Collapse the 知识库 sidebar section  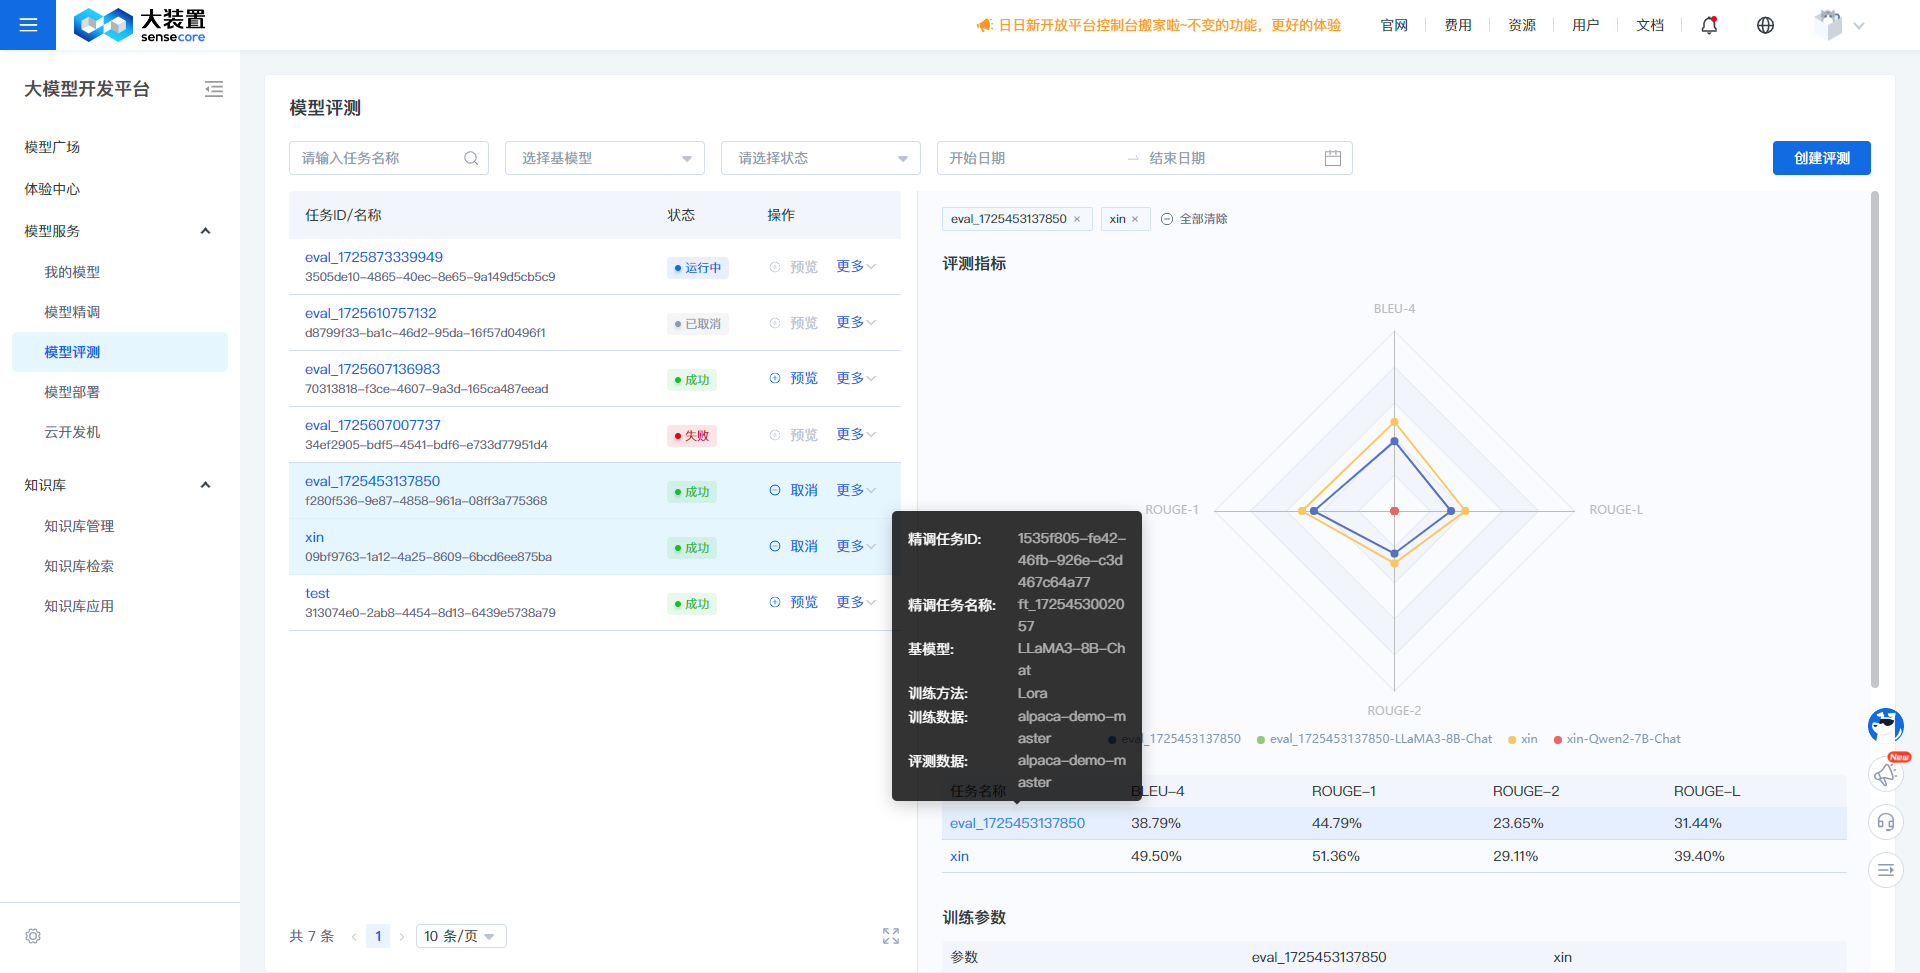[x=205, y=485]
